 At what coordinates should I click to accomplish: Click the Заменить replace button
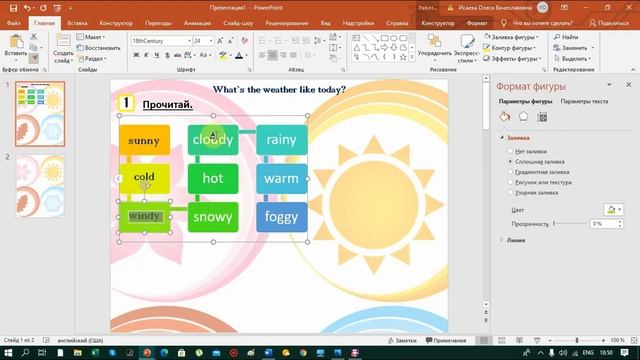point(571,48)
